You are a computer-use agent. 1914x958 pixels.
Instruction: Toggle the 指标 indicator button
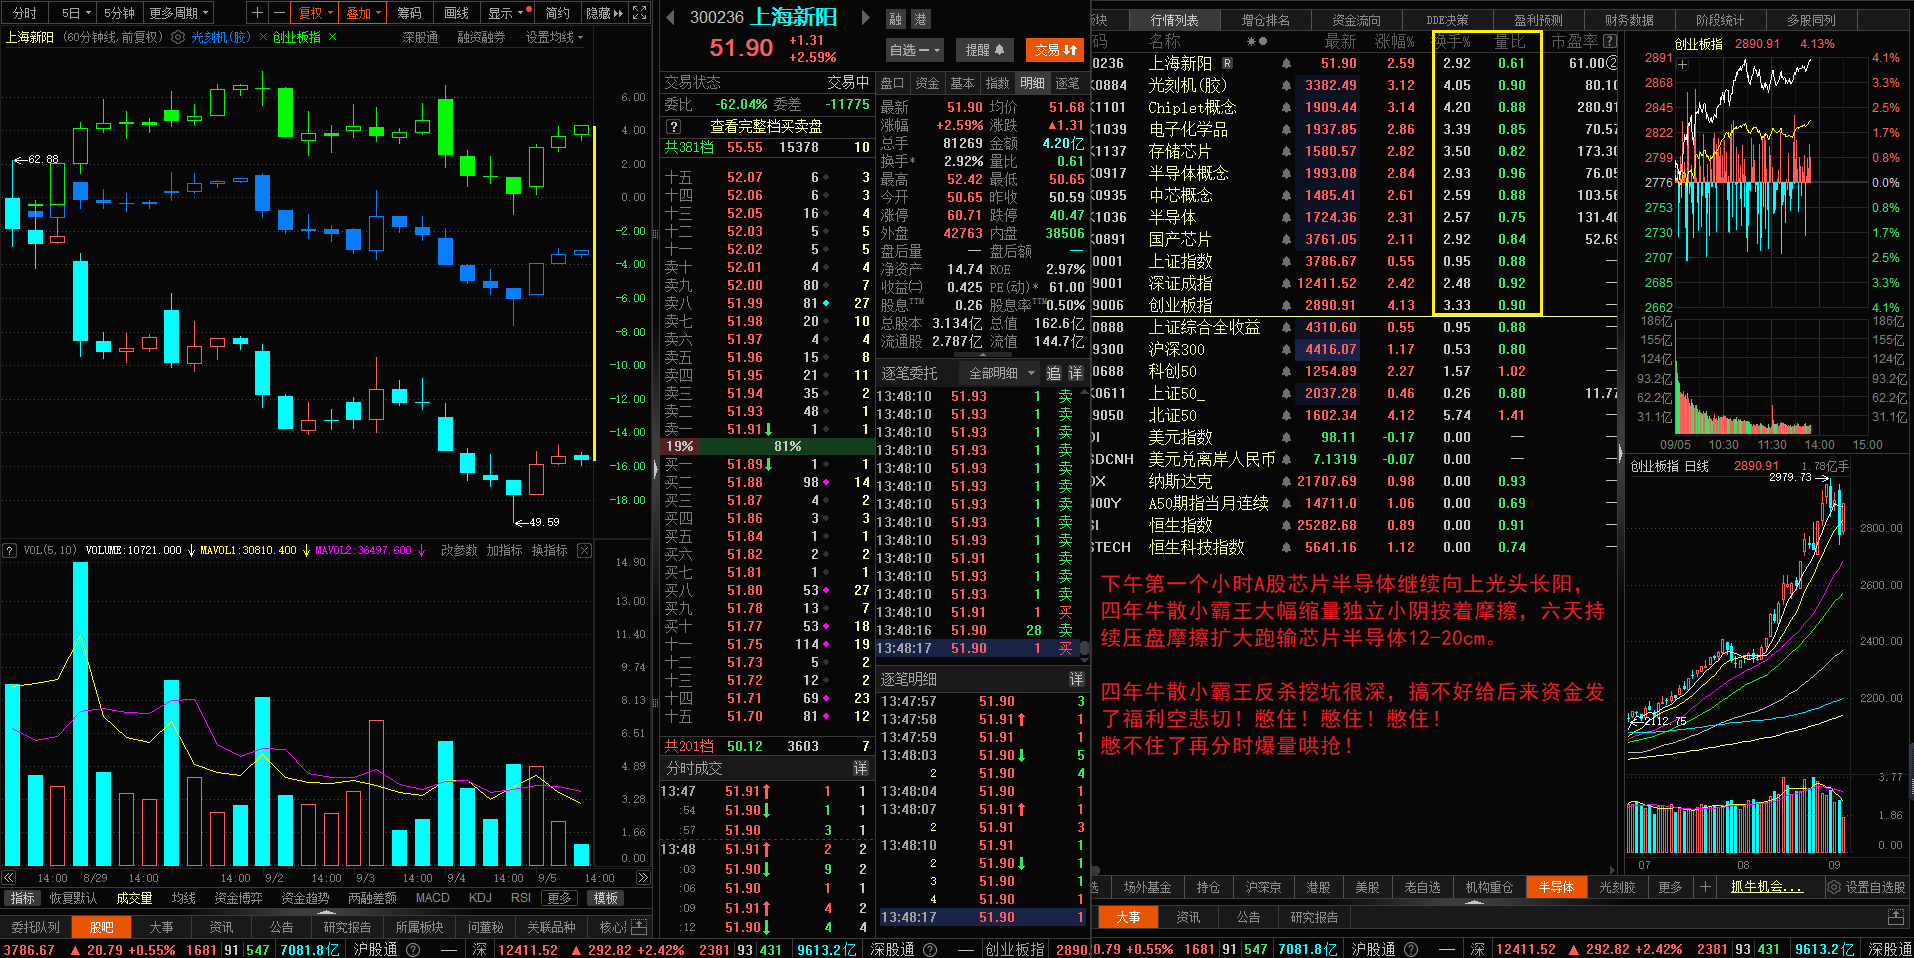click(22, 898)
